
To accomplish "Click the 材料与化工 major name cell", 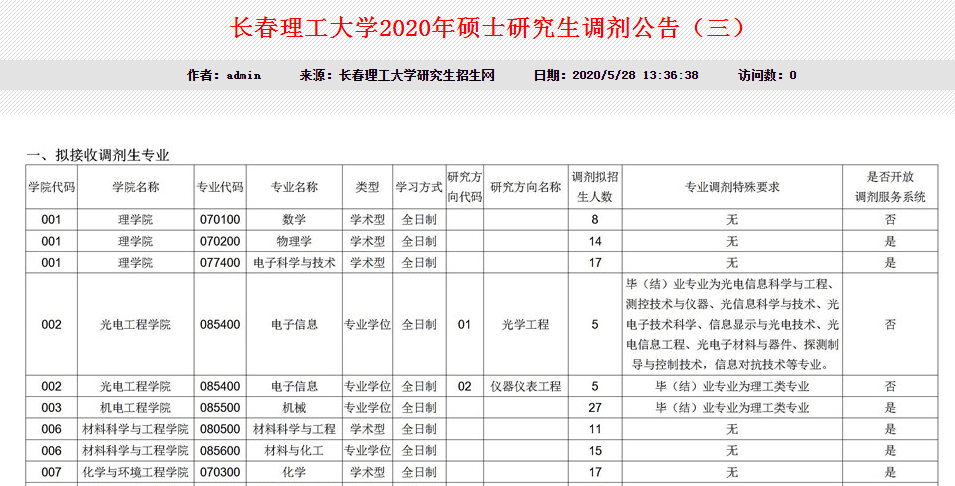I will pos(294,451).
